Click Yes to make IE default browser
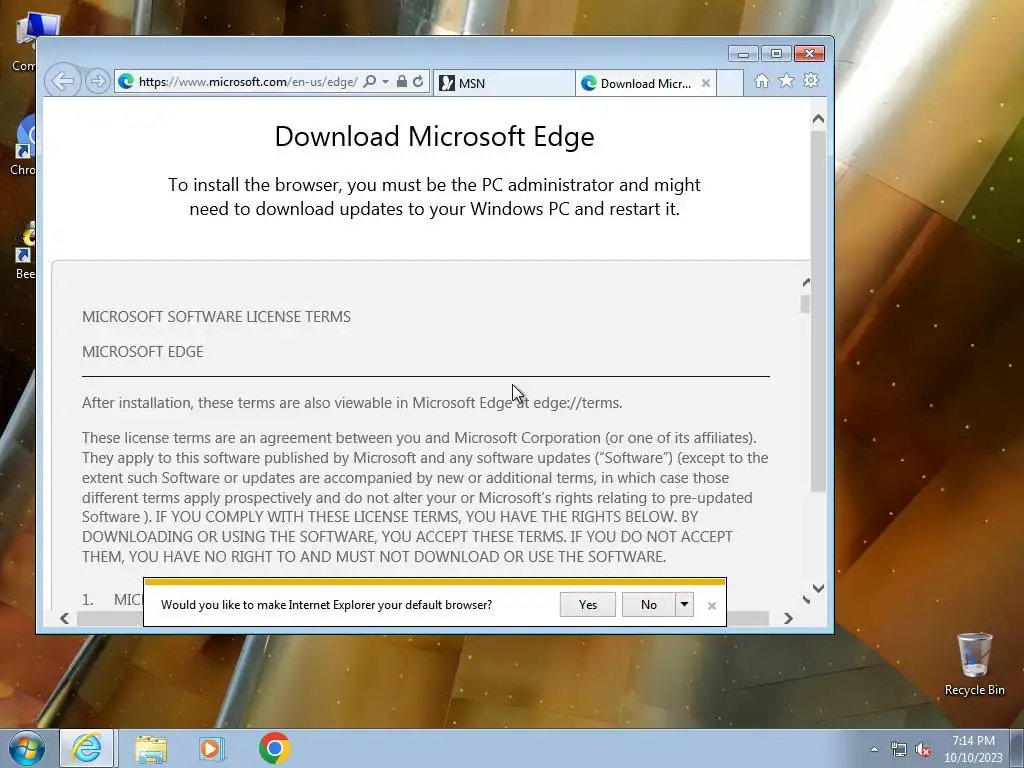1024x768 pixels. pos(588,605)
